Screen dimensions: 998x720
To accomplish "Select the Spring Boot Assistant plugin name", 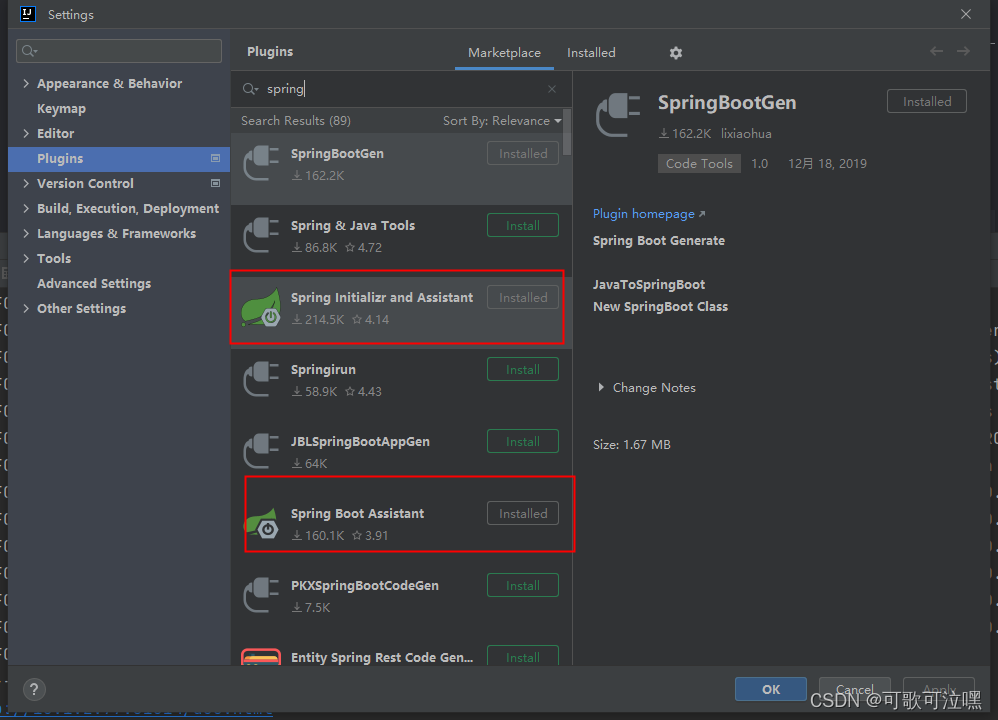I will 357,513.
